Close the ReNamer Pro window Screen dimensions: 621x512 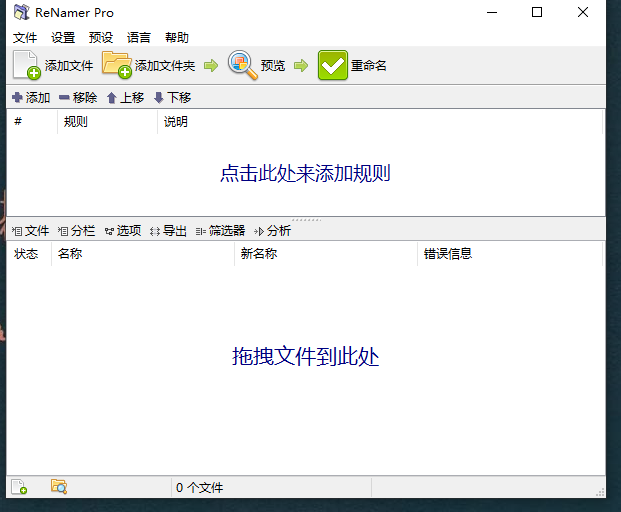[x=583, y=12]
